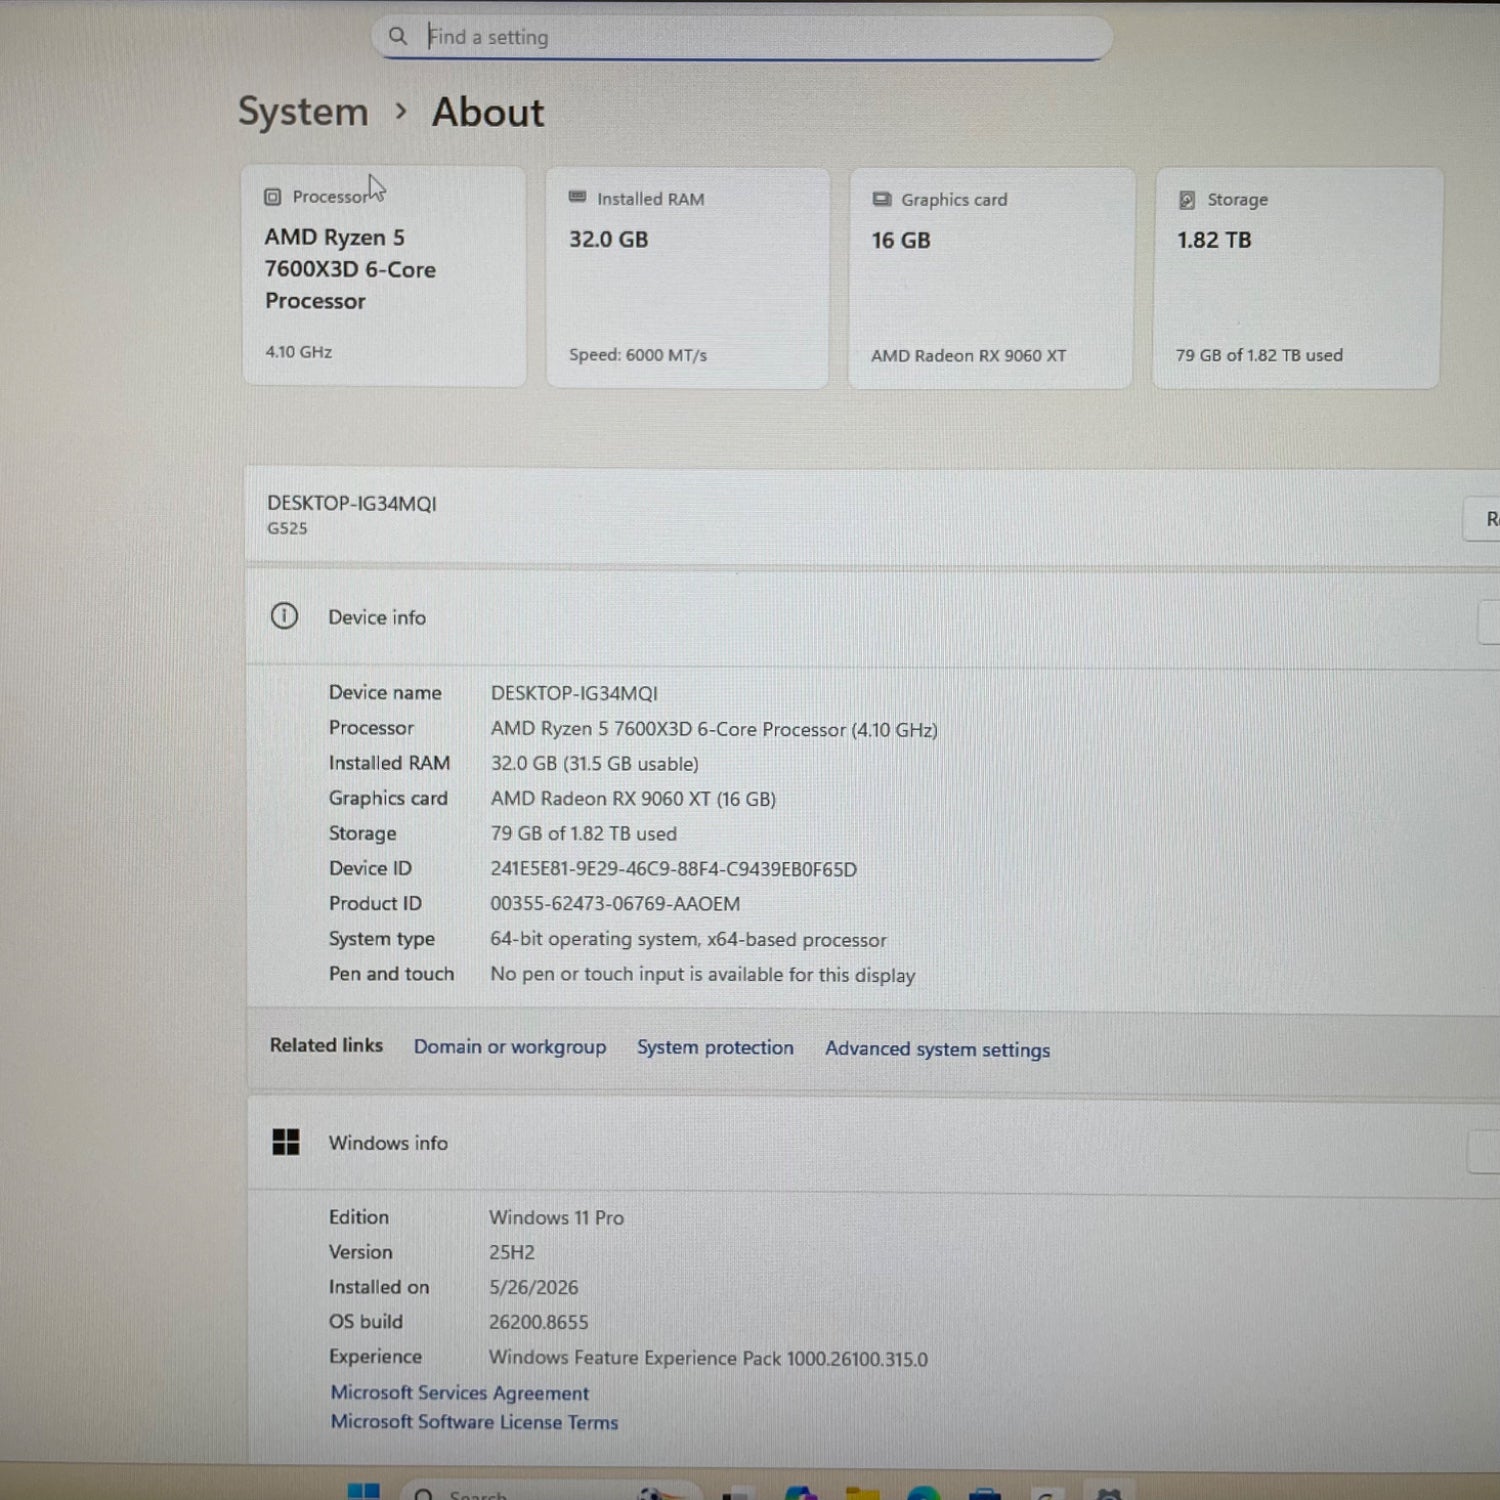This screenshot has height=1500, width=1500.
Task: Click the Installed RAM memory icon
Action: pos(577,197)
